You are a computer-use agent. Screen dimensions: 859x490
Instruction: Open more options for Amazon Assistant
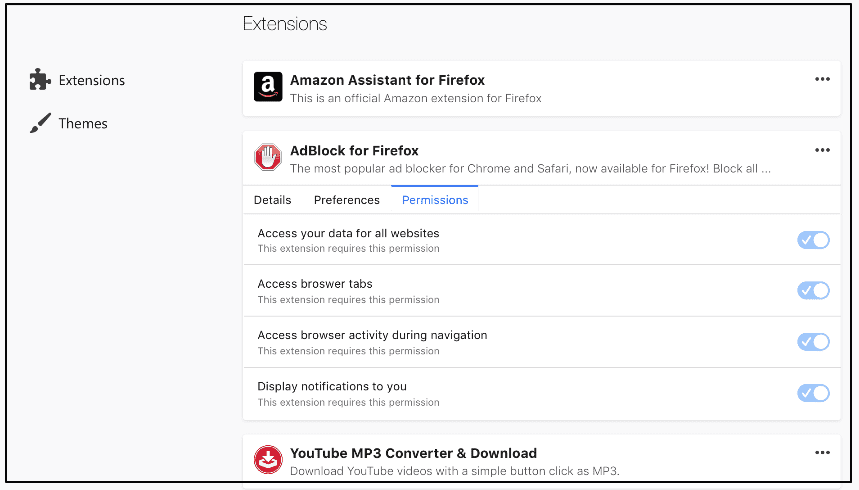point(822,79)
